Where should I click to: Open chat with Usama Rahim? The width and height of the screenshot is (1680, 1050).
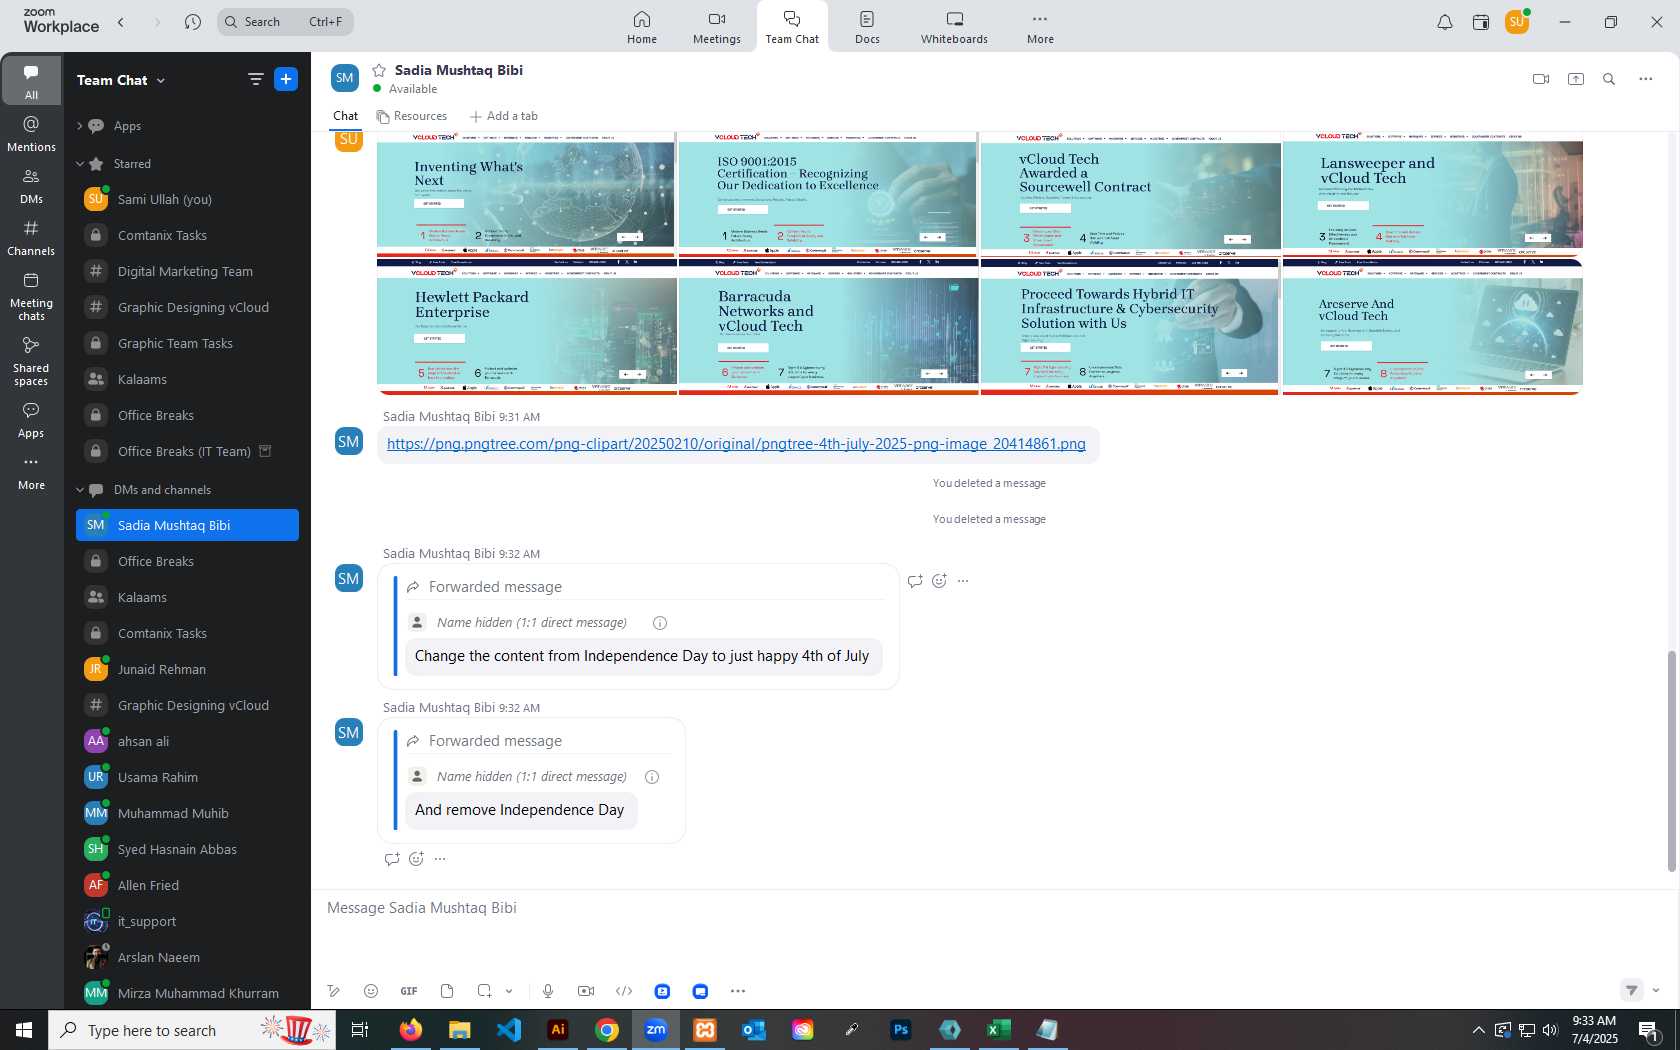click(187, 777)
